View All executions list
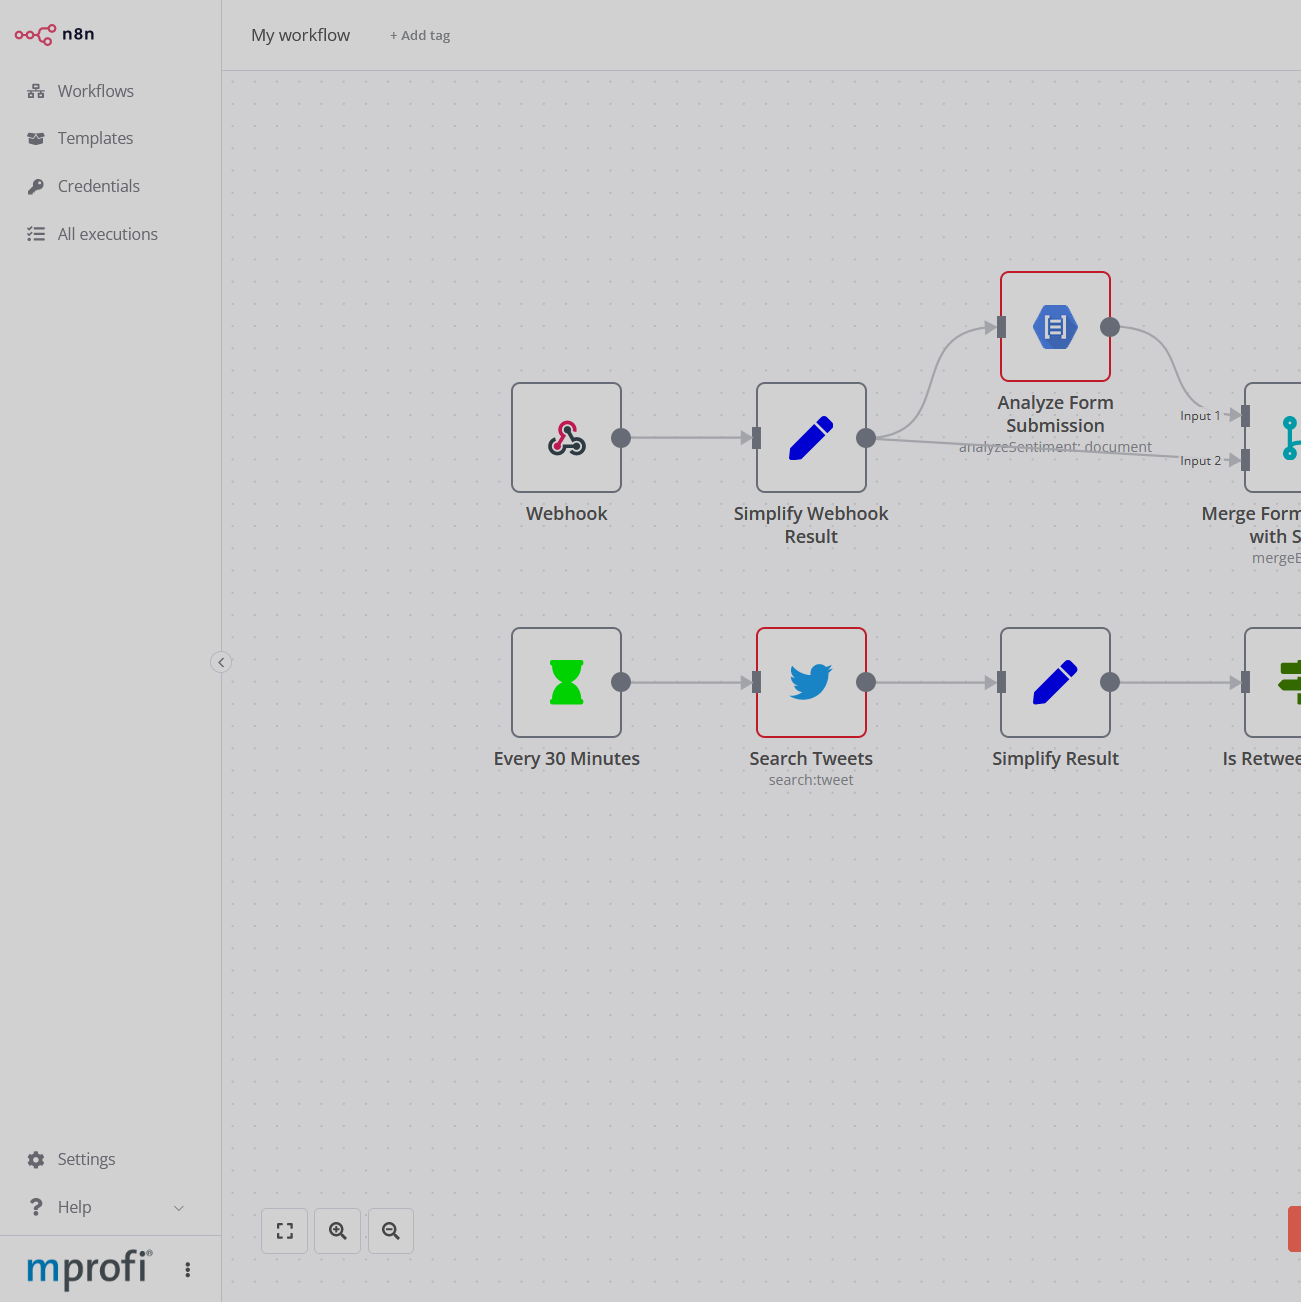The height and width of the screenshot is (1302, 1301). tap(107, 234)
